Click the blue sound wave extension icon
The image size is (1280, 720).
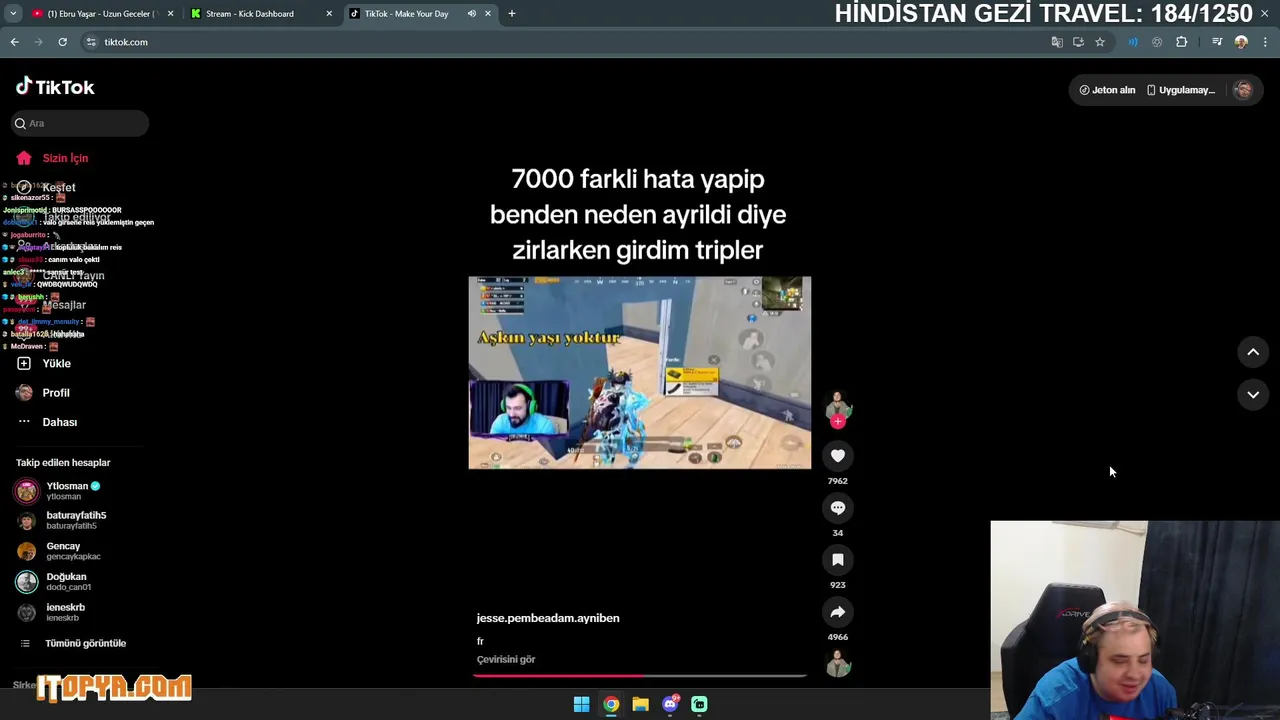click(x=1133, y=42)
